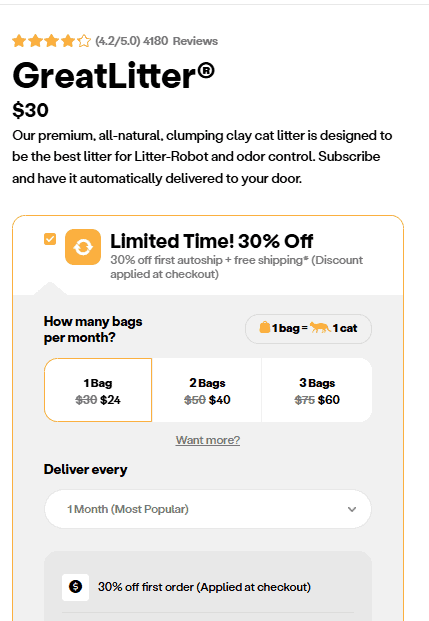Click the third gold rating star
Image resolution: width=429 pixels, height=621 pixels.
point(51,41)
